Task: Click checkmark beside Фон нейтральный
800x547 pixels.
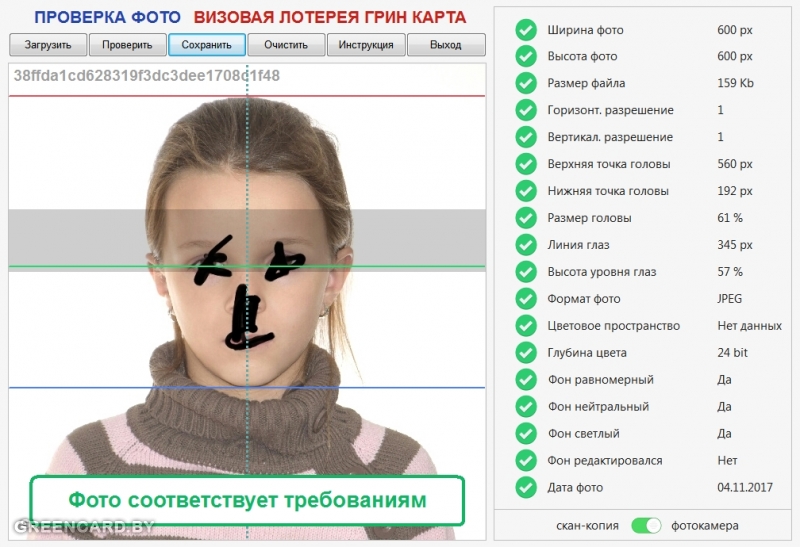Action: [x=526, y=407]
